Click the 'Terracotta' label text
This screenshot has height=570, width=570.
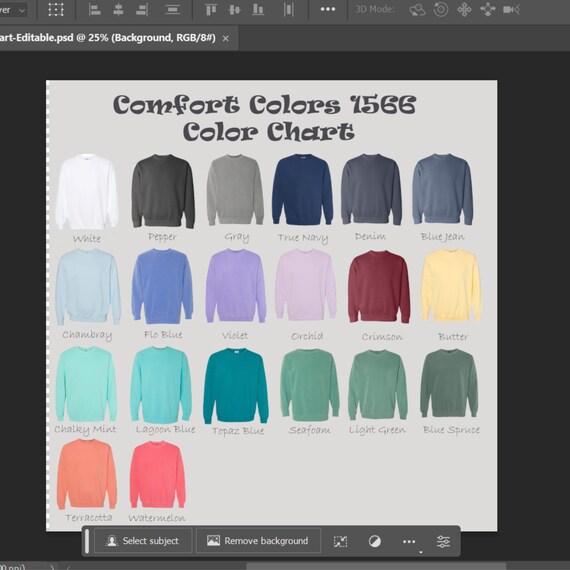click(x=89, y=517)
